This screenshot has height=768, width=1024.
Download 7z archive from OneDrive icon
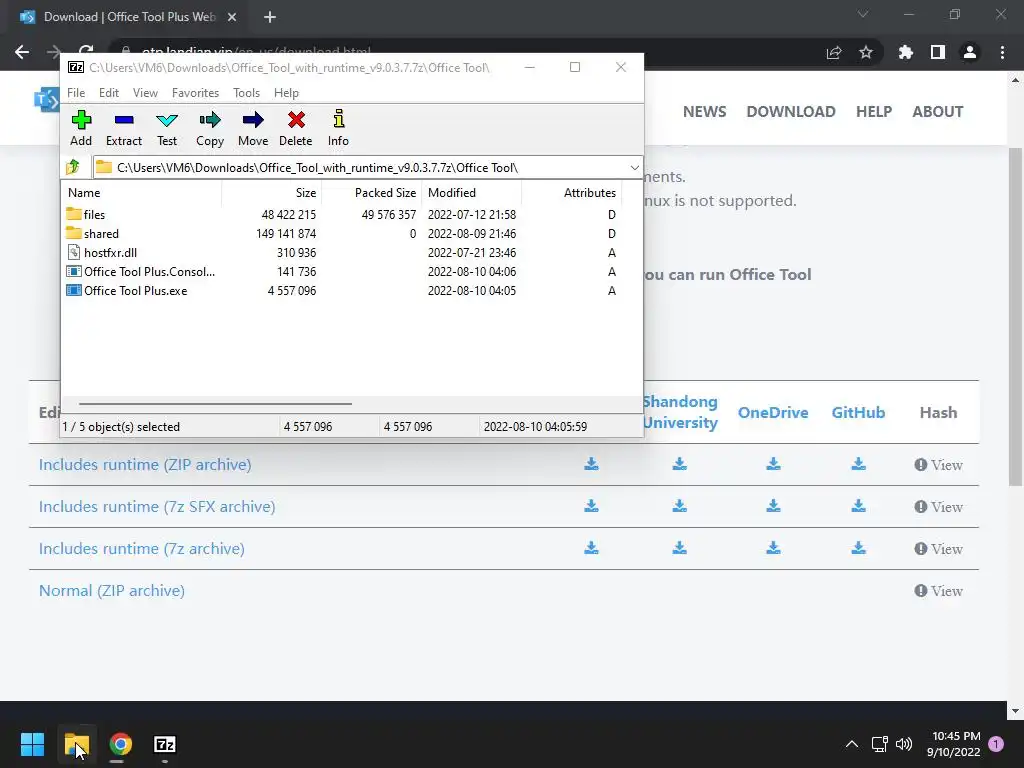click(x=773, y=548)
